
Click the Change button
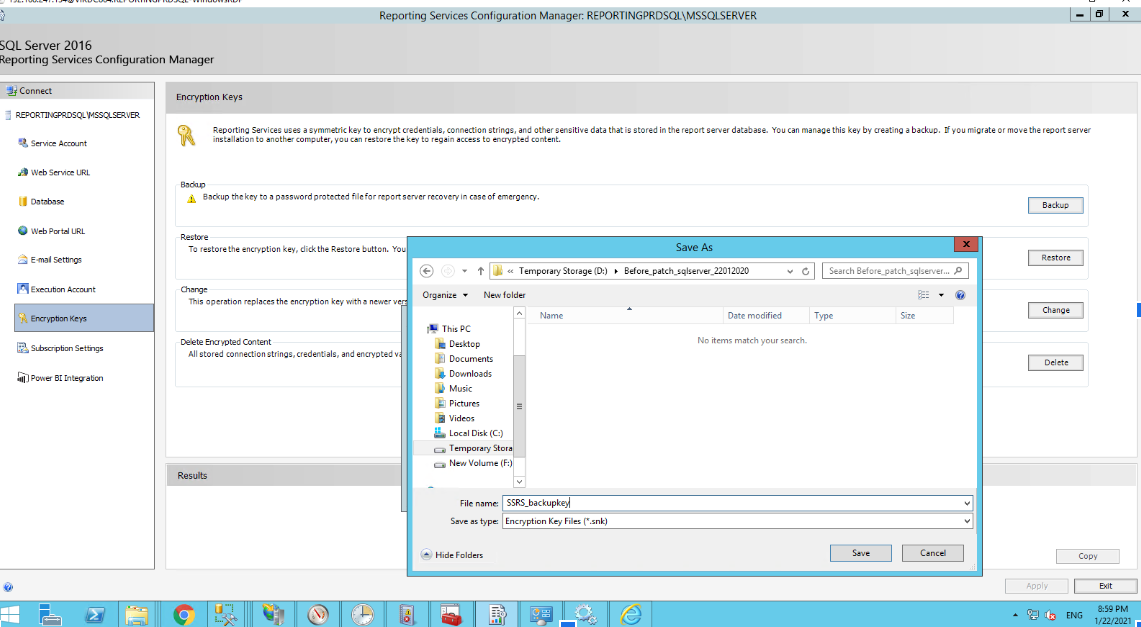pyautogui.click(x=1055, y=310)
